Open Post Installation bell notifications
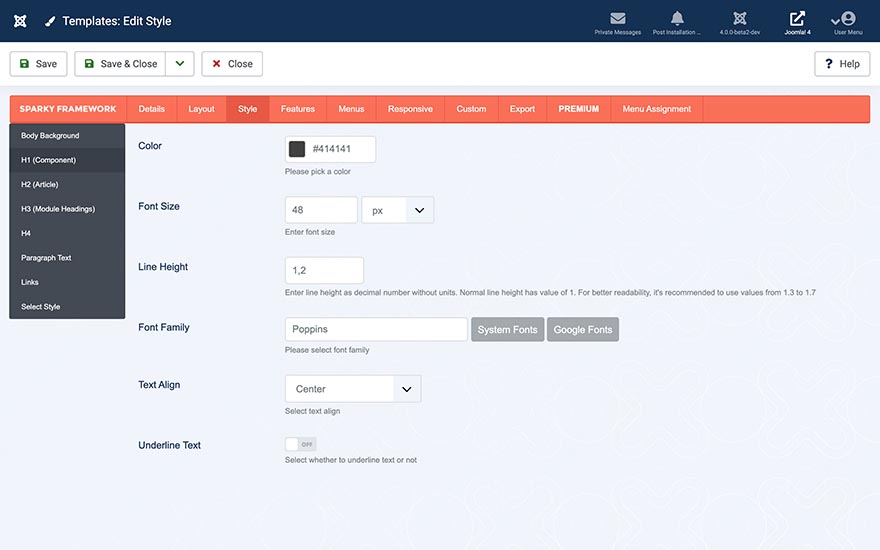Viewport: 880px width, 550px height. click(677, 19)
